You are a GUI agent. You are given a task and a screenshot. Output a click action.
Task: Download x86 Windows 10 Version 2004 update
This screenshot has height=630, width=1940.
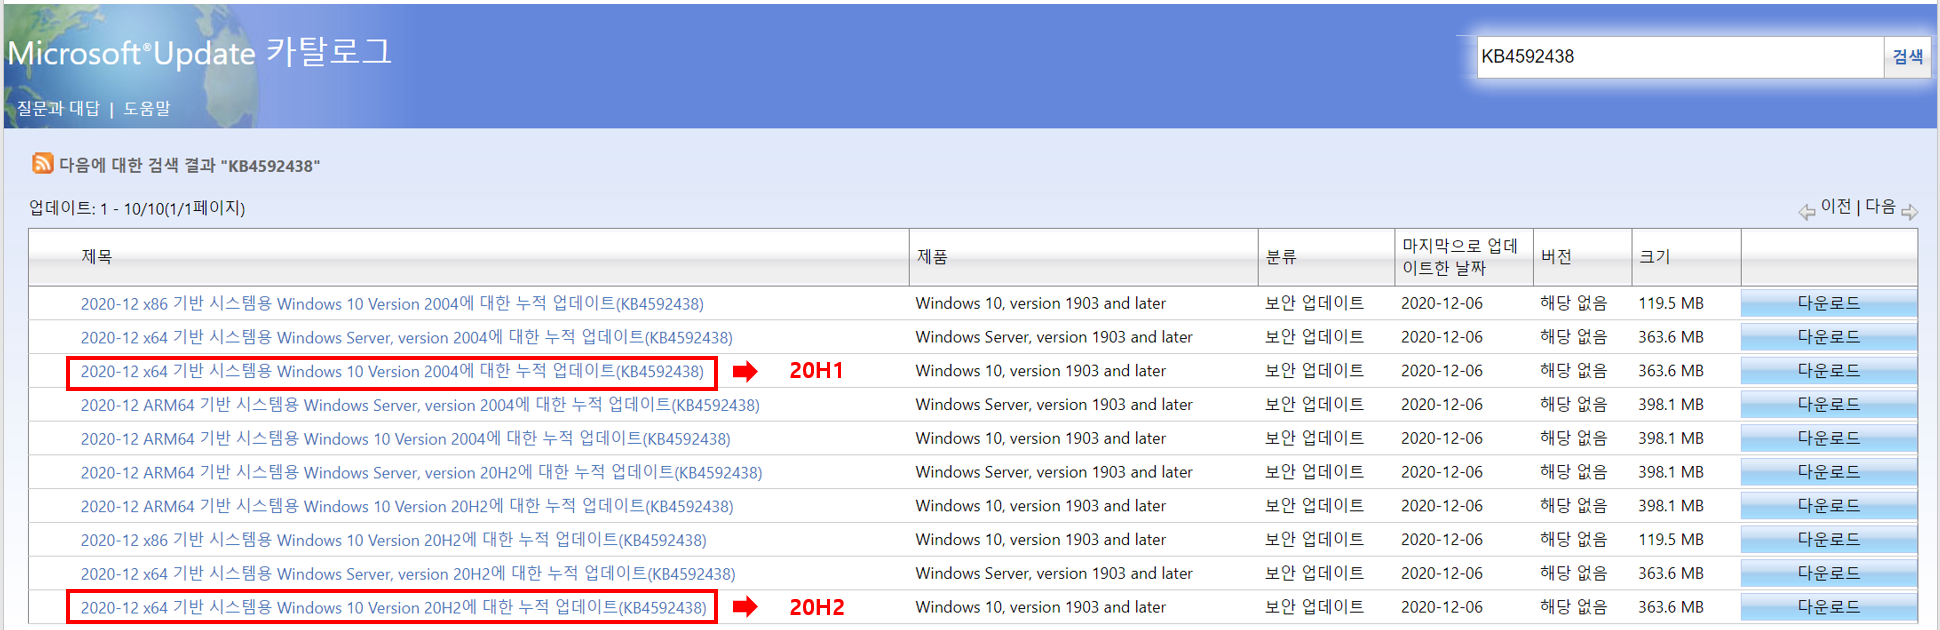(x=1829, y=303)
